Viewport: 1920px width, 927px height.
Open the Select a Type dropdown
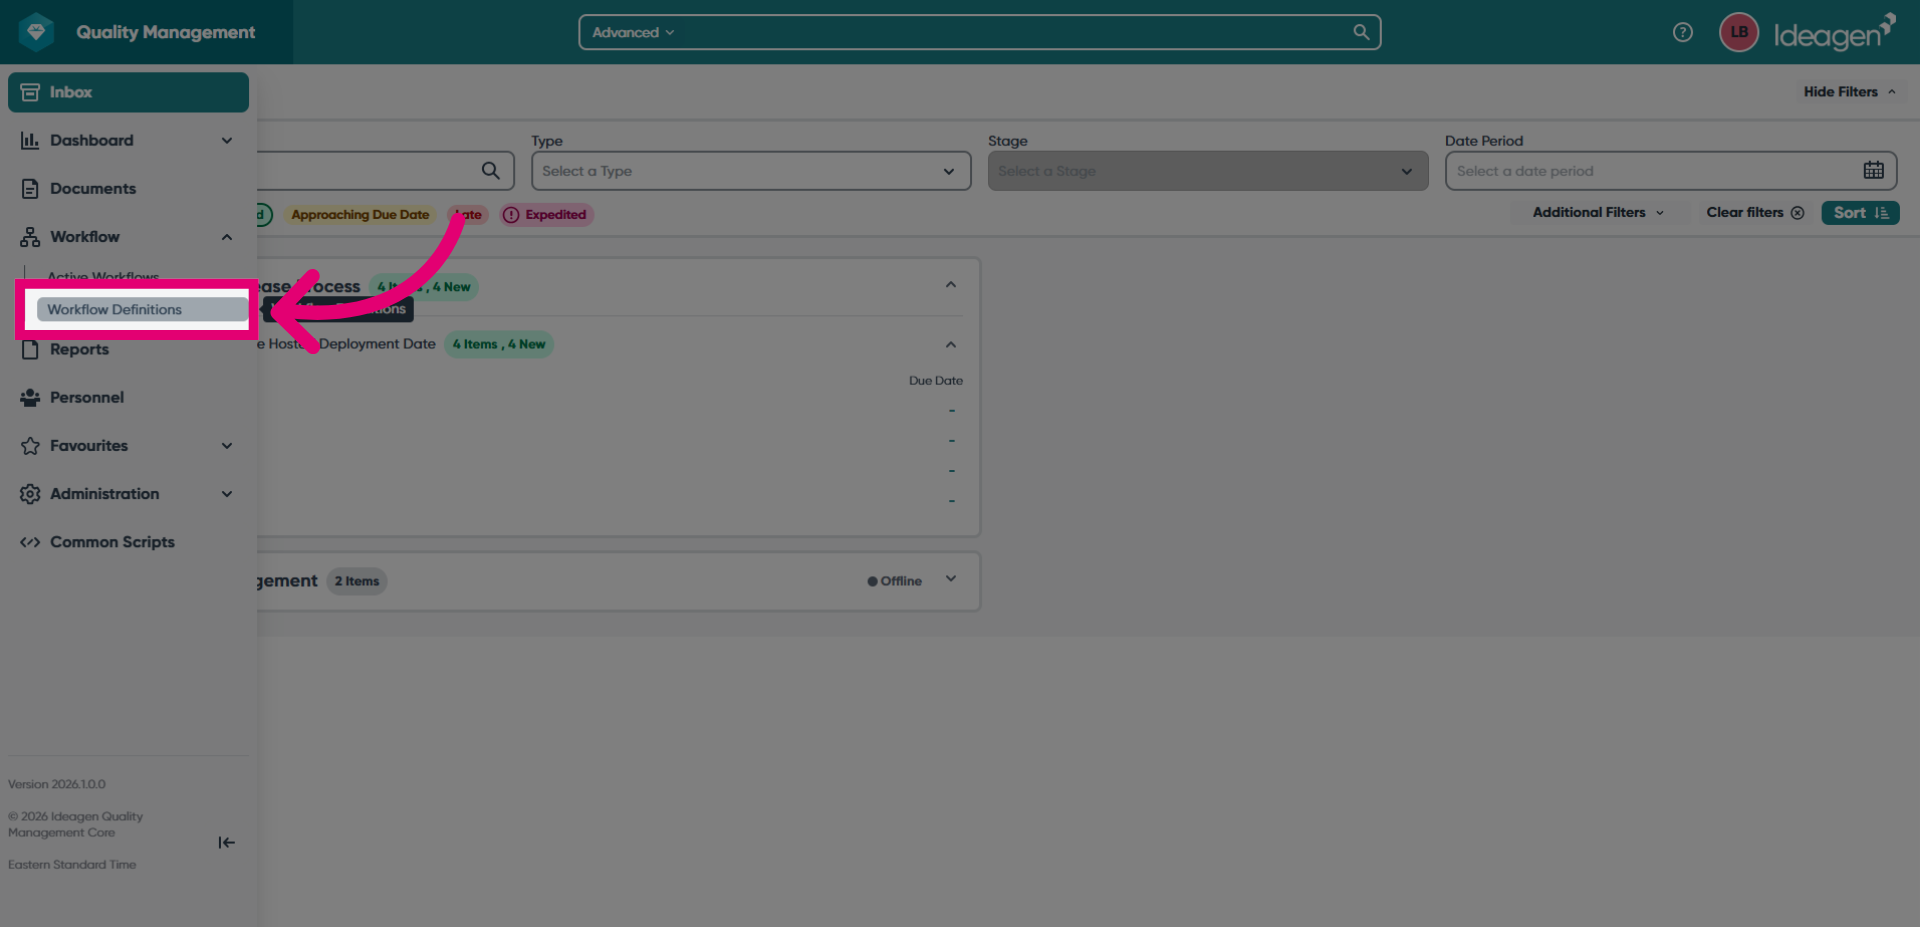[x=751, y=171]
